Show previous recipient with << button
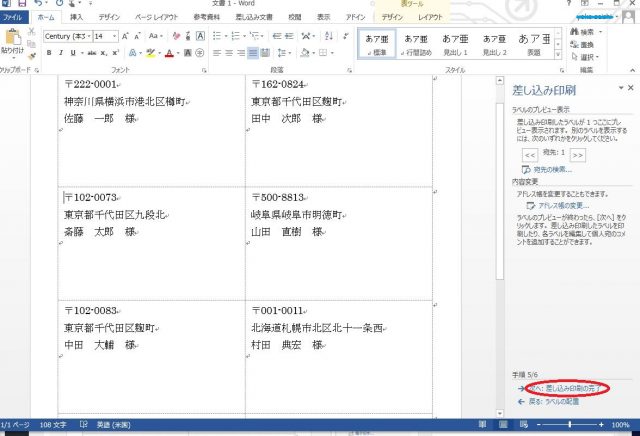 [530, 155]
